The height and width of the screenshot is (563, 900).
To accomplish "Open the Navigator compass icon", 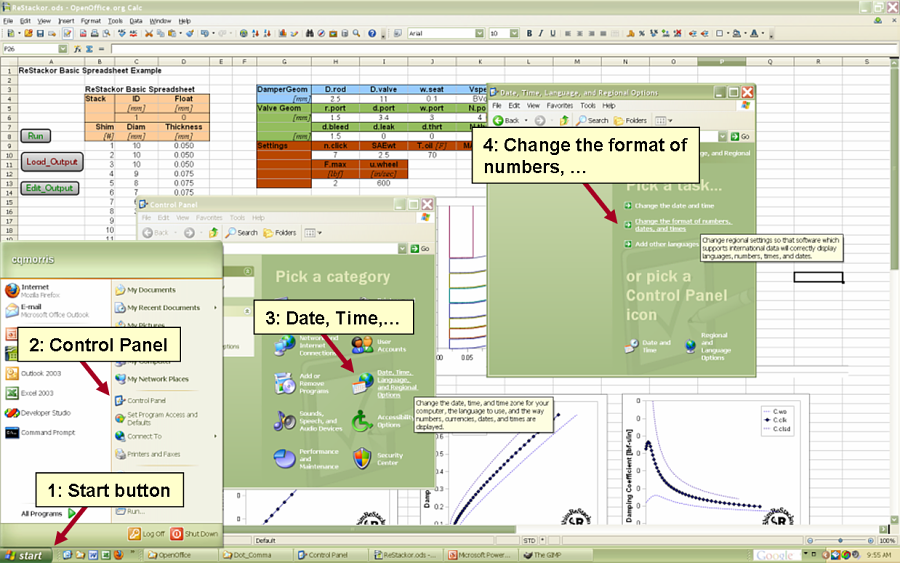I will (321, 33).
